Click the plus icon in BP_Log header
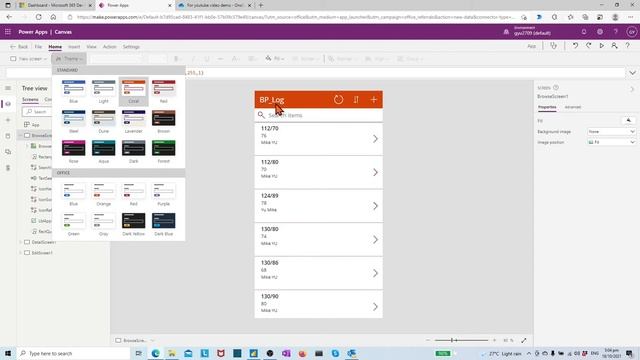640x360 pixels. click(x=373, y=100)
